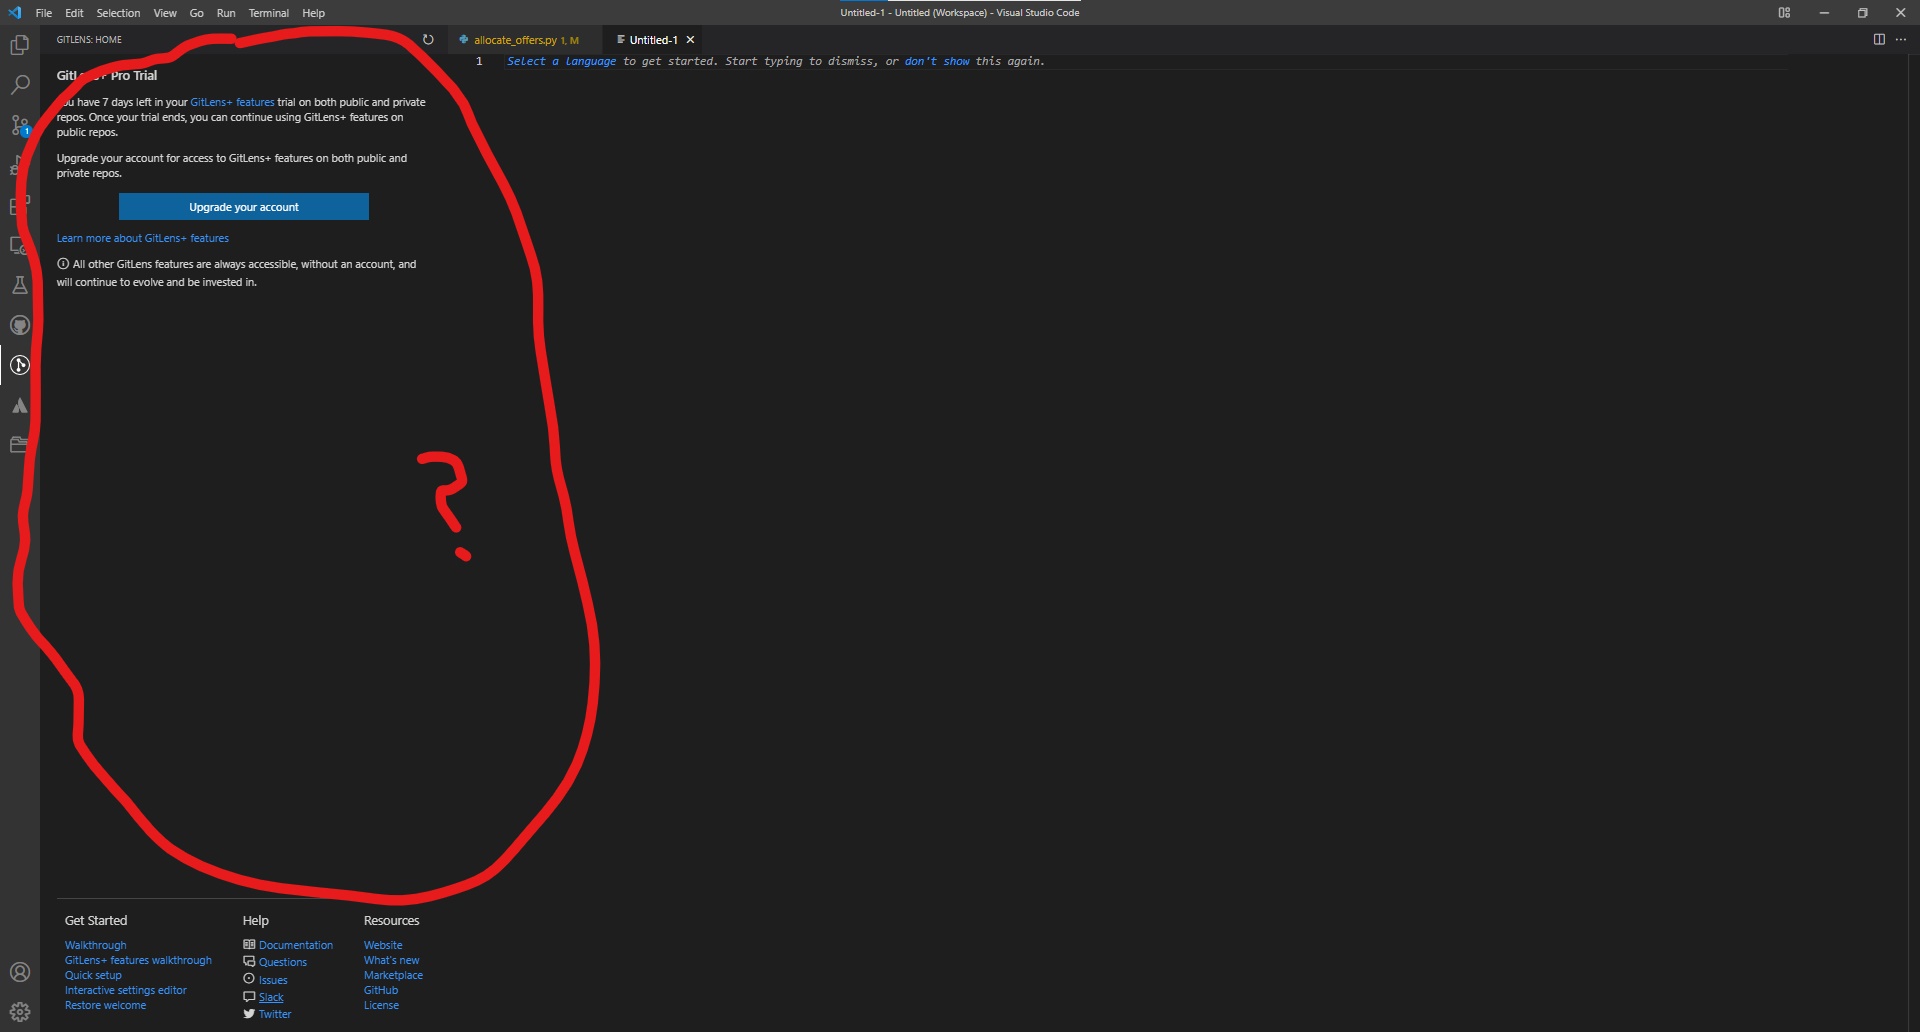The image size is (1920, 1032).
Task: Open the View menu
Action: coord(165,13)
